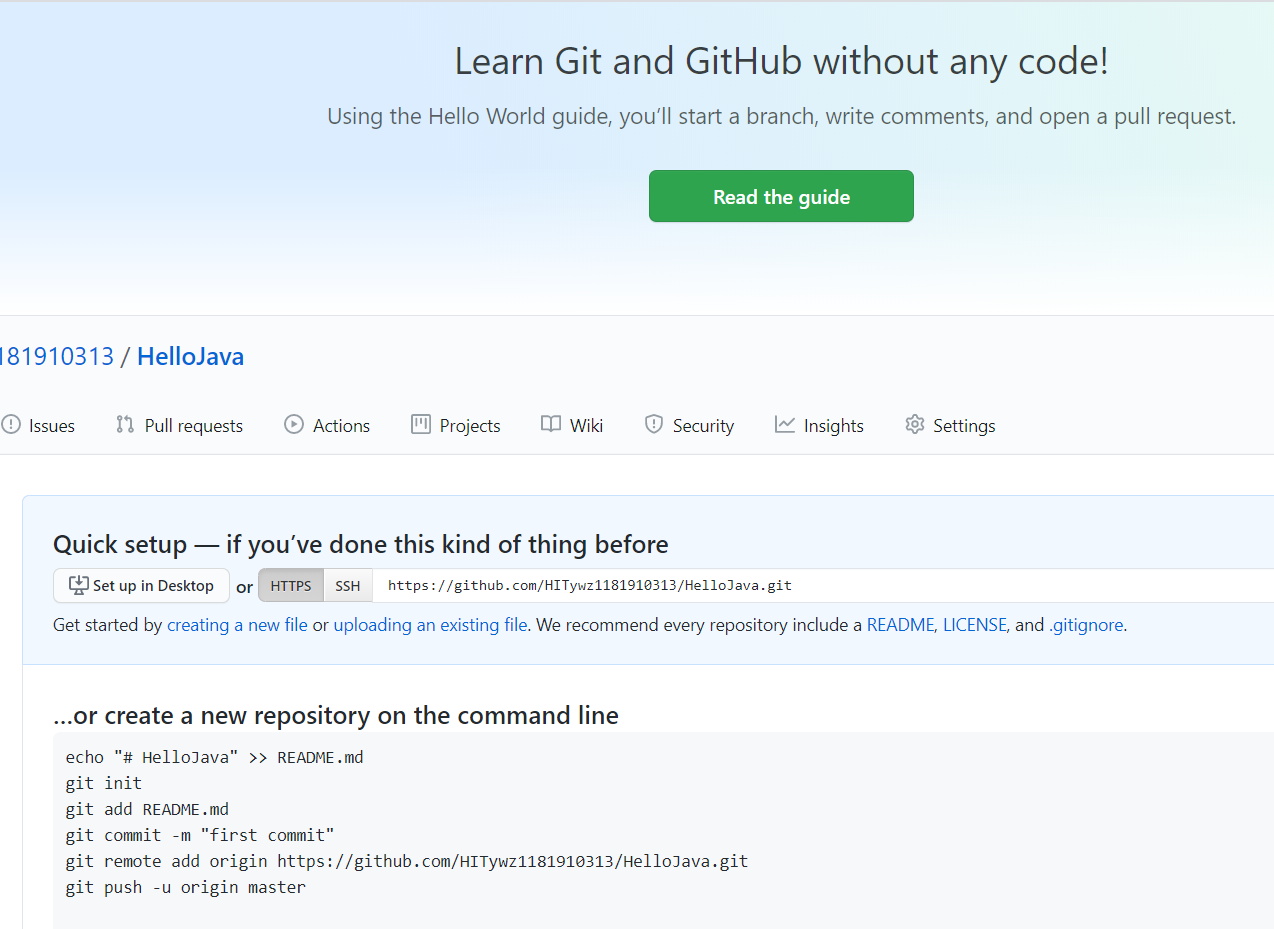The width and height of the screenshot is (1274, 929).
Task: Open the repository Settings tab
Action: [x=950, y=425]
